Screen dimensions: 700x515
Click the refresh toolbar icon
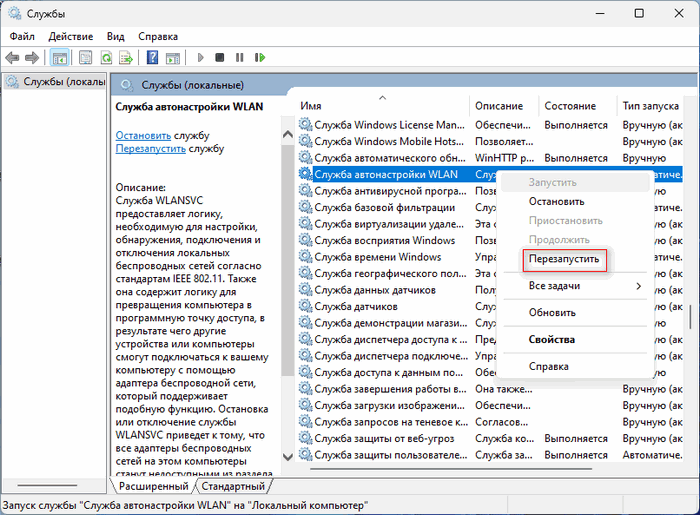(x=105, y=58)
